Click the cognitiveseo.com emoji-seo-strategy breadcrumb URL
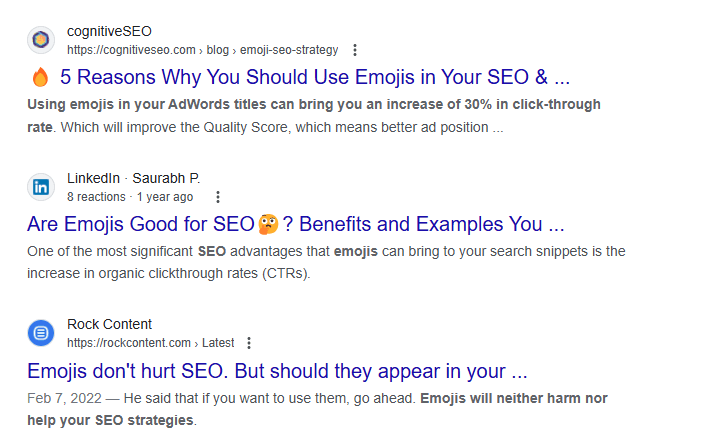The width and height of the screenshot is (708, 446). pyautogui.click(x=202, y=50)
